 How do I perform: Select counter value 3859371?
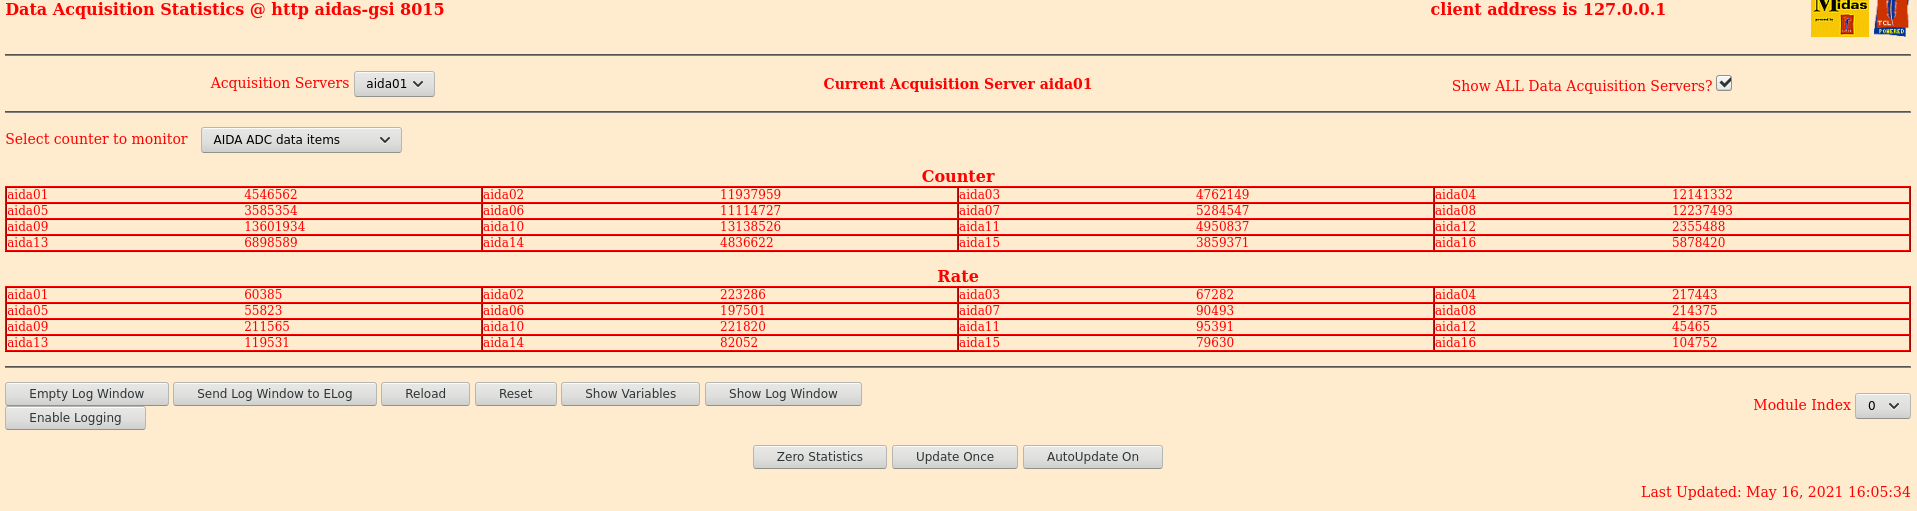pos(1222,243)
